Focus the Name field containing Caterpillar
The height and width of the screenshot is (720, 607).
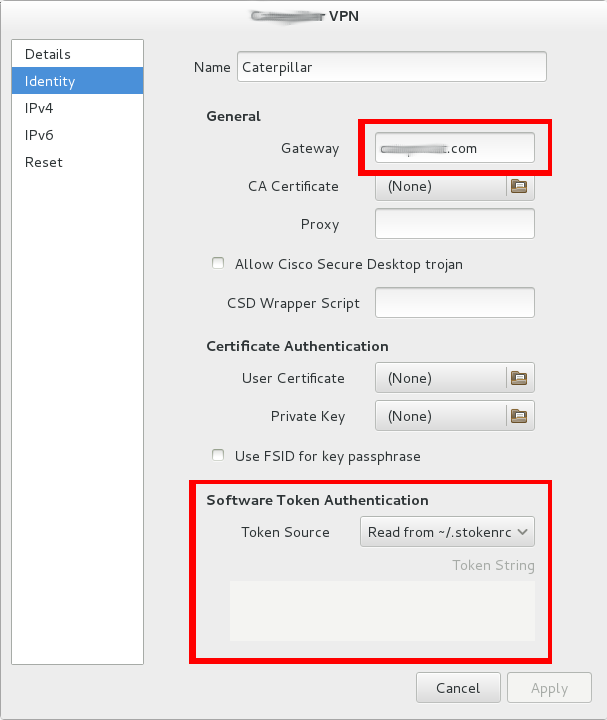coord(392,67)
